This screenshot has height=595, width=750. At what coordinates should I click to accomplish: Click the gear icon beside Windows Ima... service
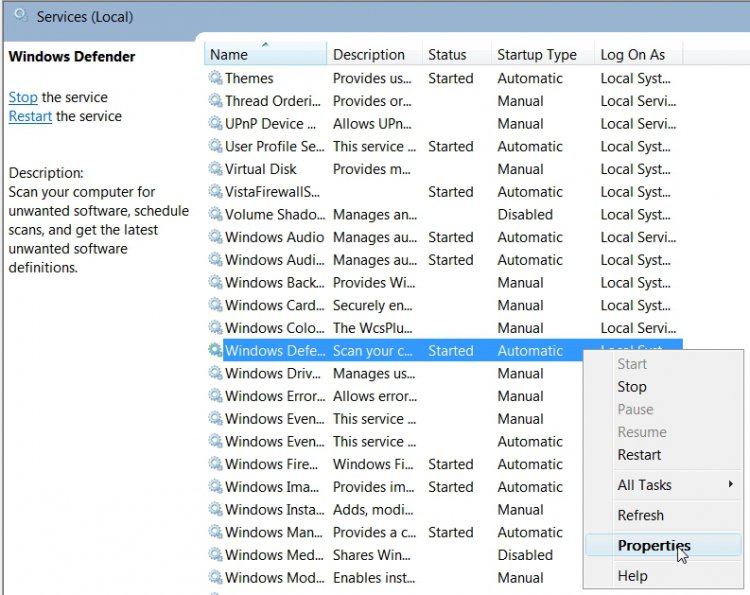[215, 486]
